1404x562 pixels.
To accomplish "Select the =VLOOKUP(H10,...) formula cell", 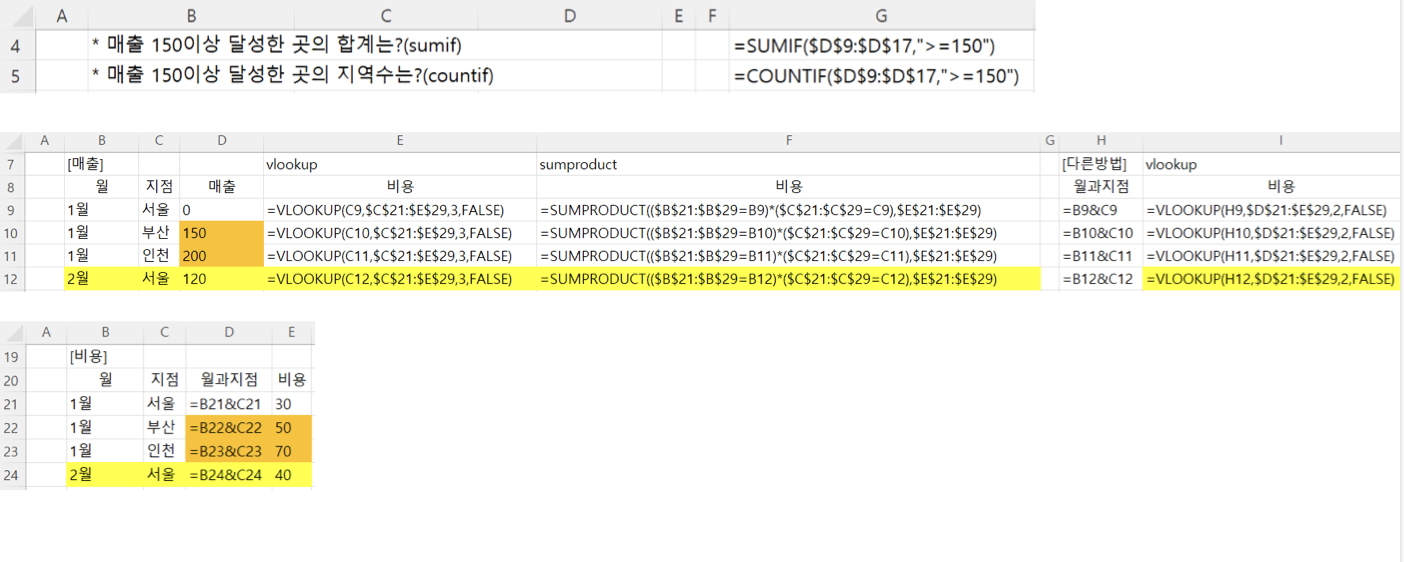I will (1271, 233).
